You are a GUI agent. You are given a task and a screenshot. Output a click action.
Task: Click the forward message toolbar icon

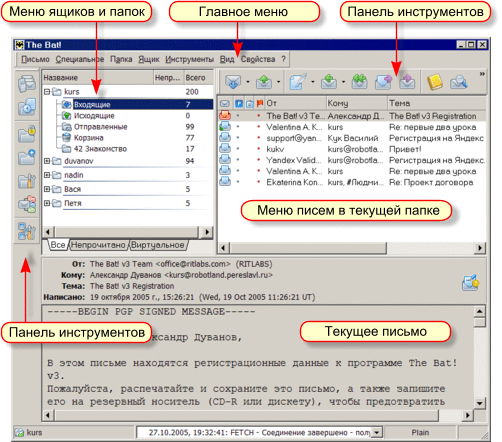(x=383, y=82)
